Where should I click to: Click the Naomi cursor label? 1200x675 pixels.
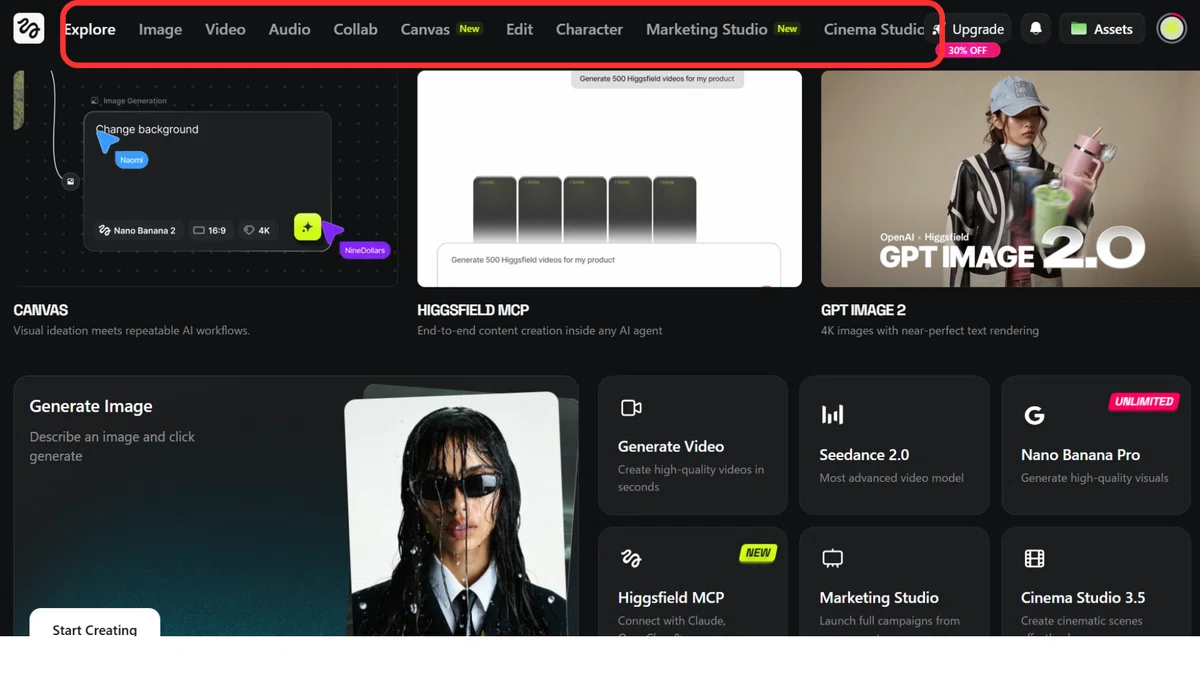click(131, 160)
